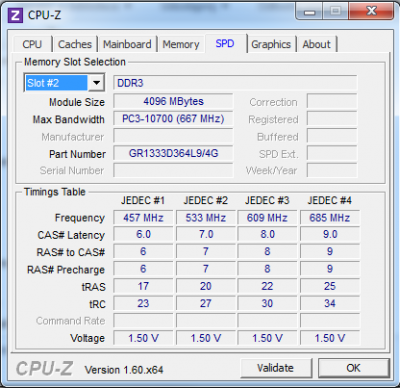Click the DDR3 memory type field

(235, 83)
